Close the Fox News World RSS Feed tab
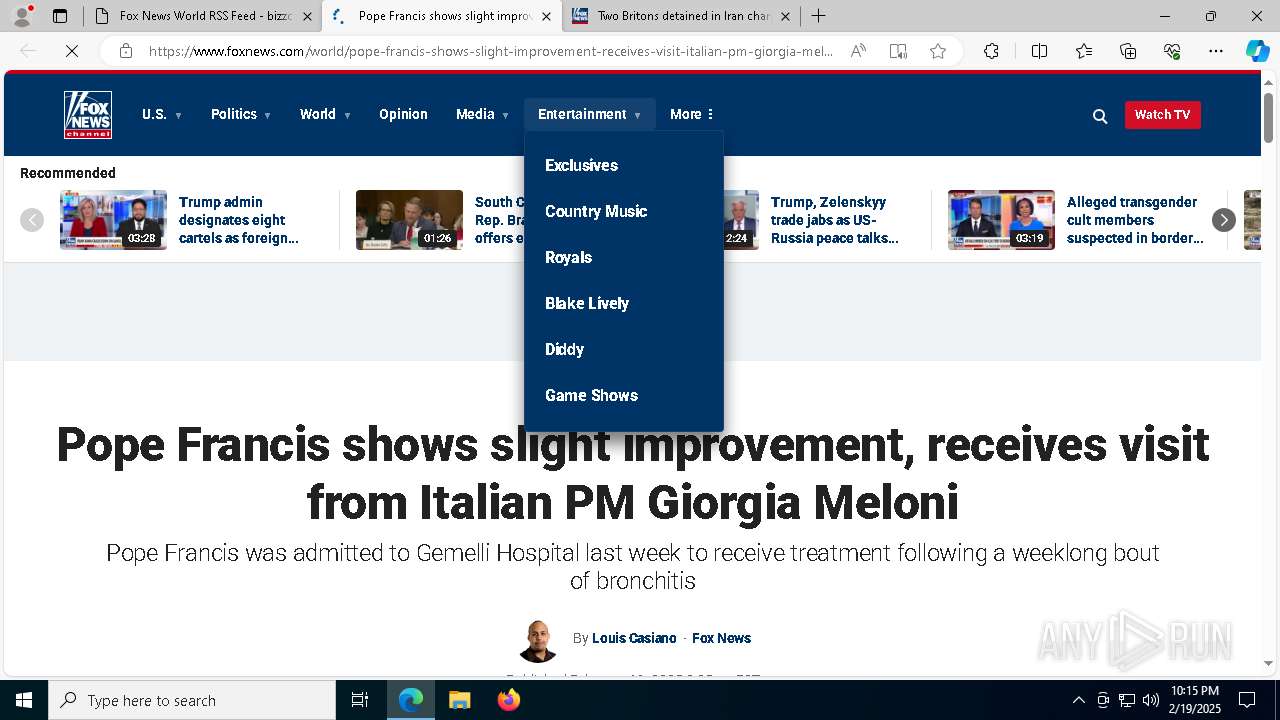 click(308, 16)
